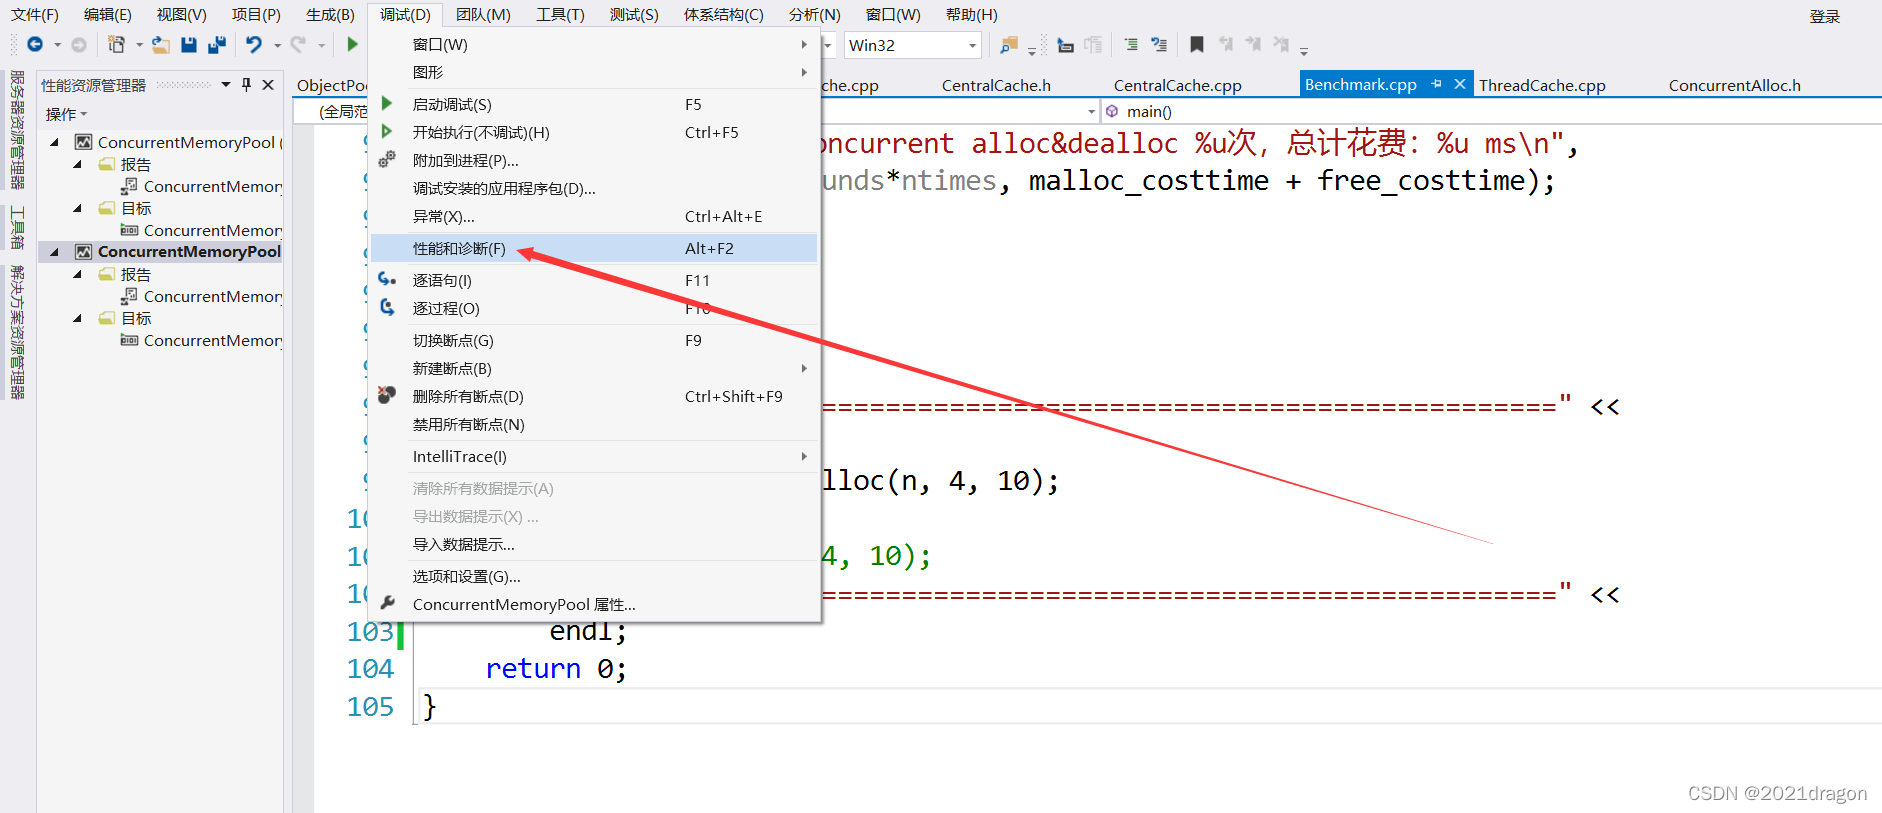Open the 测试(S) menu
1882x813 pixels.
(x=634, y=14)
